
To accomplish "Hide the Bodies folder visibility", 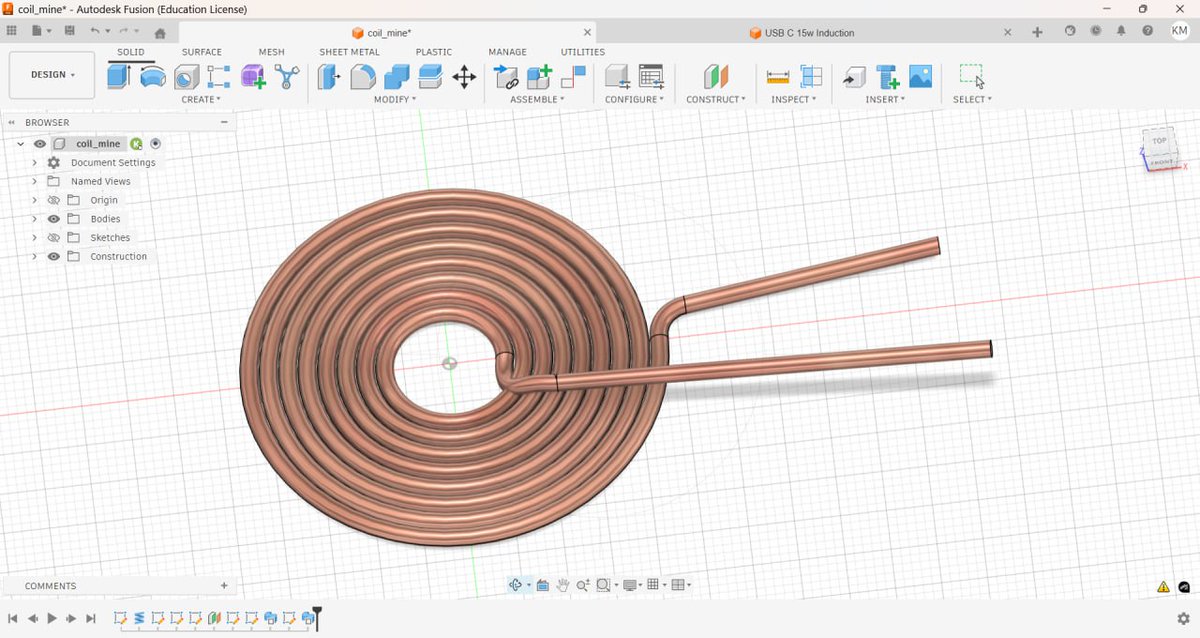I will (54, 219).
